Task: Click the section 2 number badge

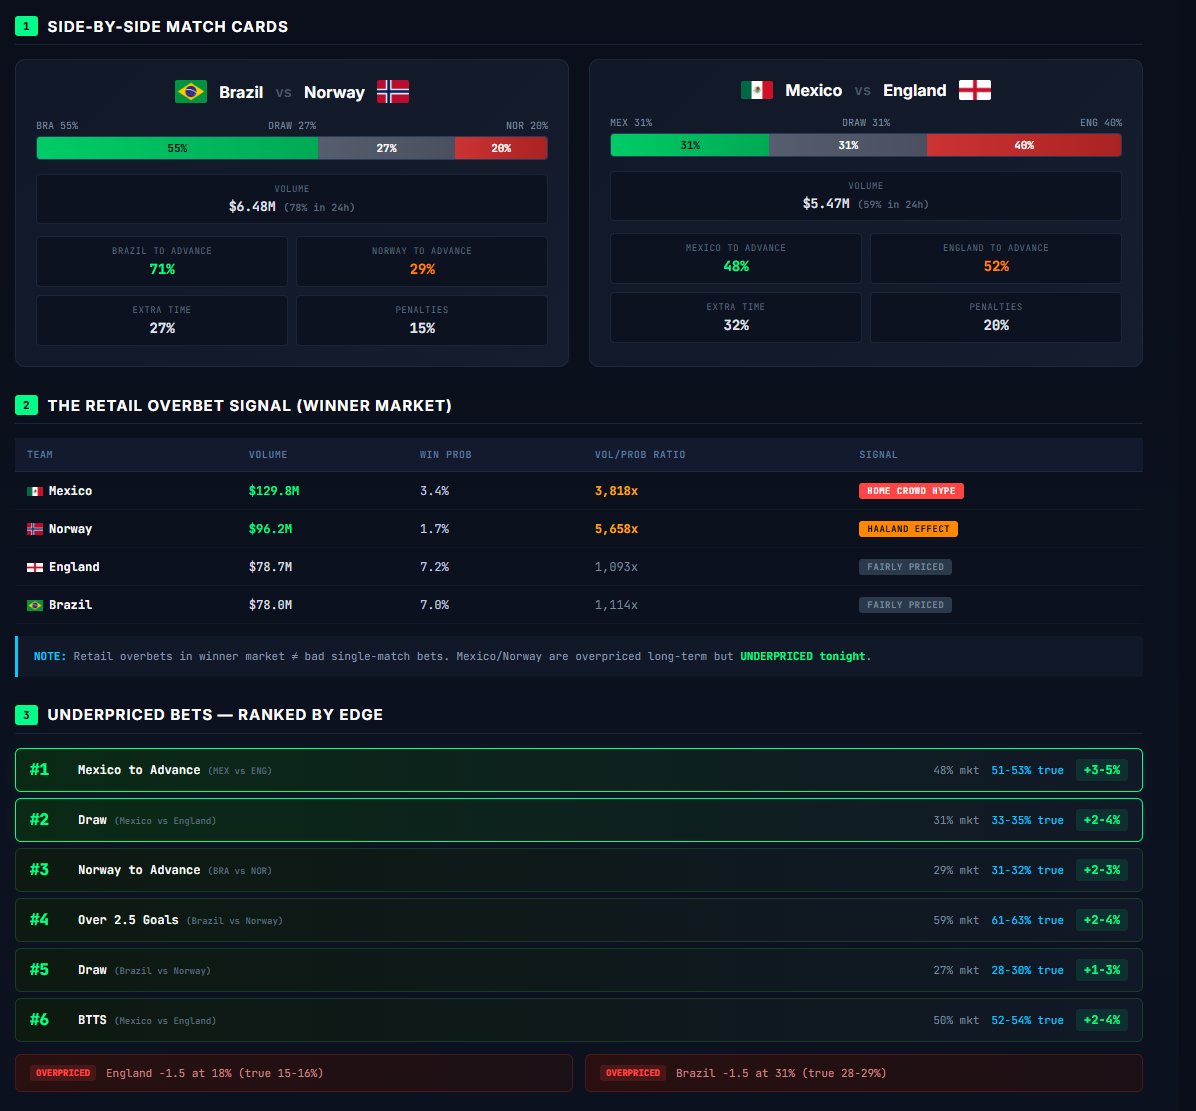Action: (x=26, y=405)
